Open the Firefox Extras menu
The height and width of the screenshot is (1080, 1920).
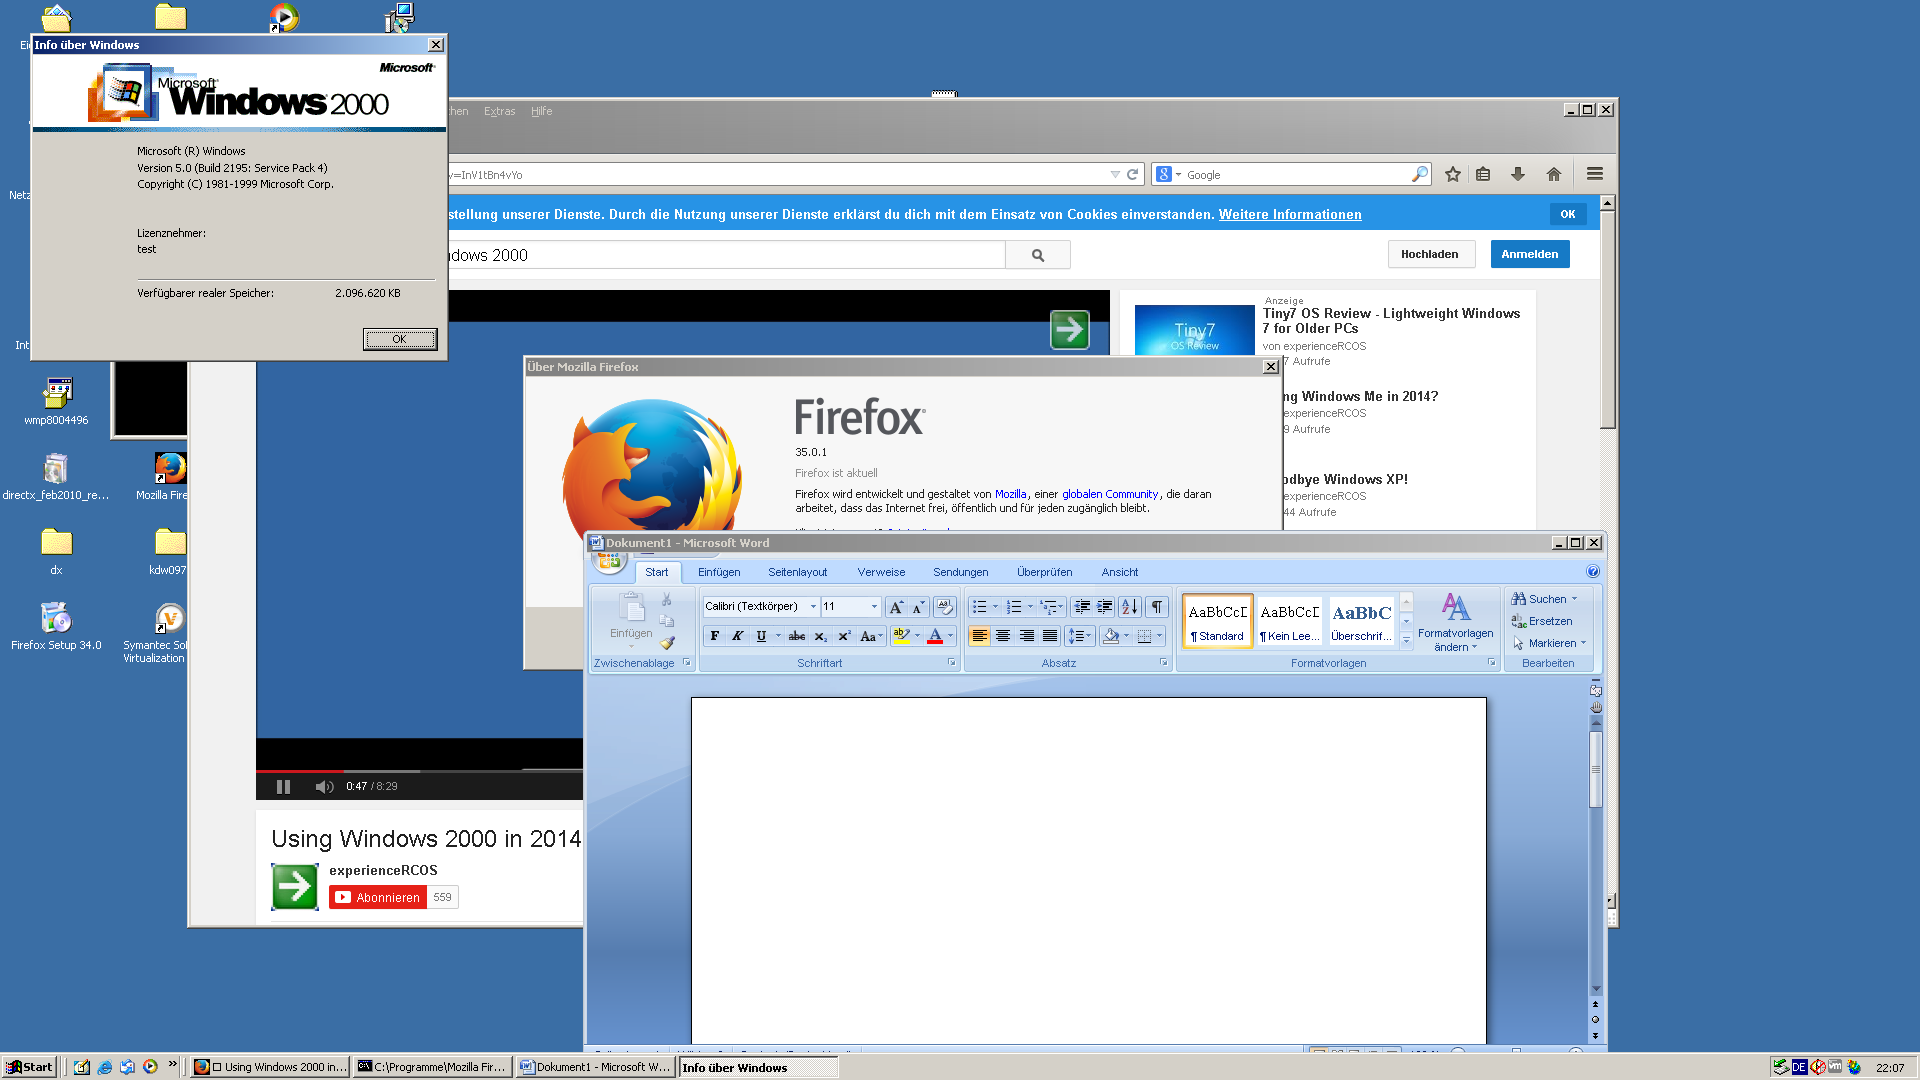499,111
